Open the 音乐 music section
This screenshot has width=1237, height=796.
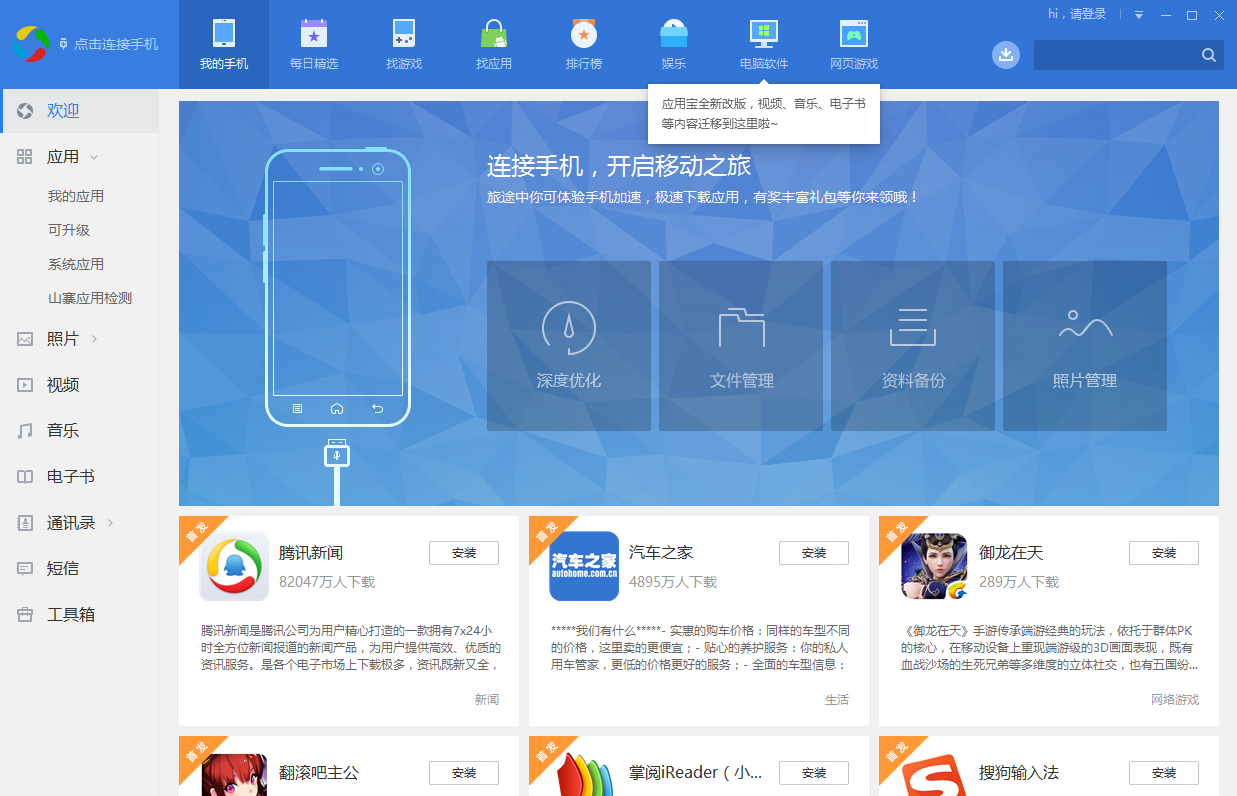[x=60, y=430]
